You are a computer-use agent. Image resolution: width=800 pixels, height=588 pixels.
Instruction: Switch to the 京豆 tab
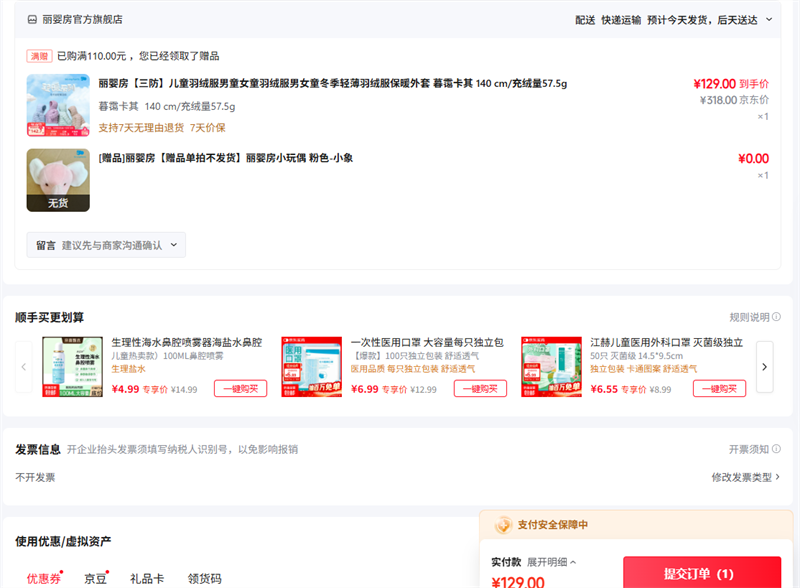point(96,578)
